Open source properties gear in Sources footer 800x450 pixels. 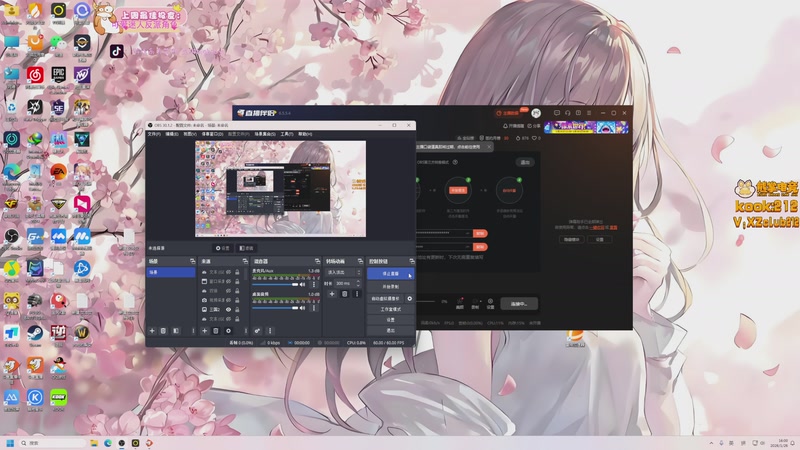(x=228, y=331)
